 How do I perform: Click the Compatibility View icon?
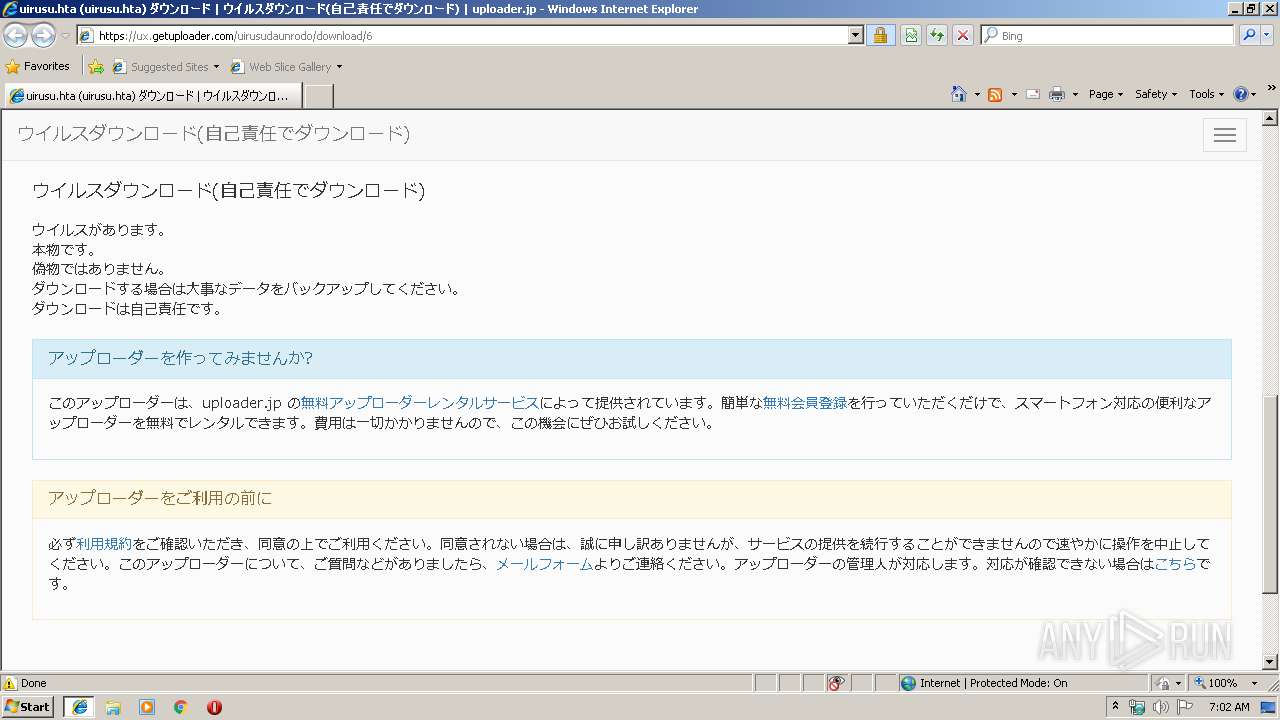pos(910,35)
